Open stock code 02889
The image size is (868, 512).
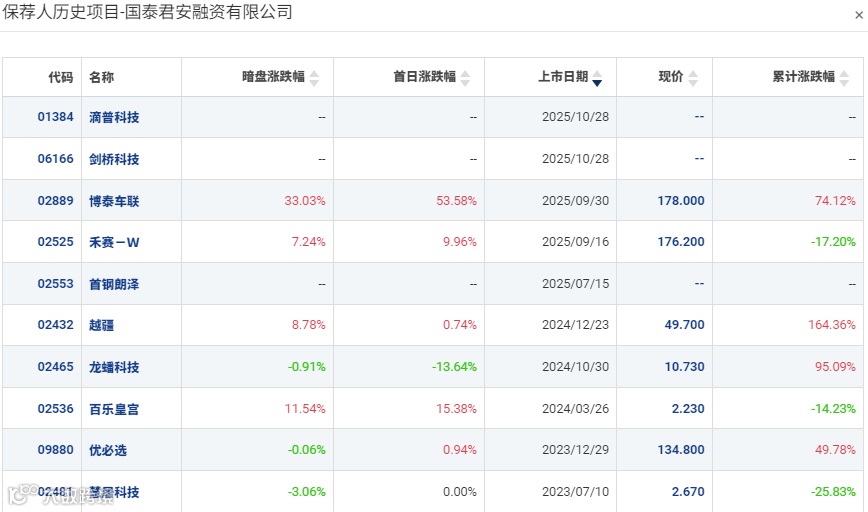click(x=55, y=200)
